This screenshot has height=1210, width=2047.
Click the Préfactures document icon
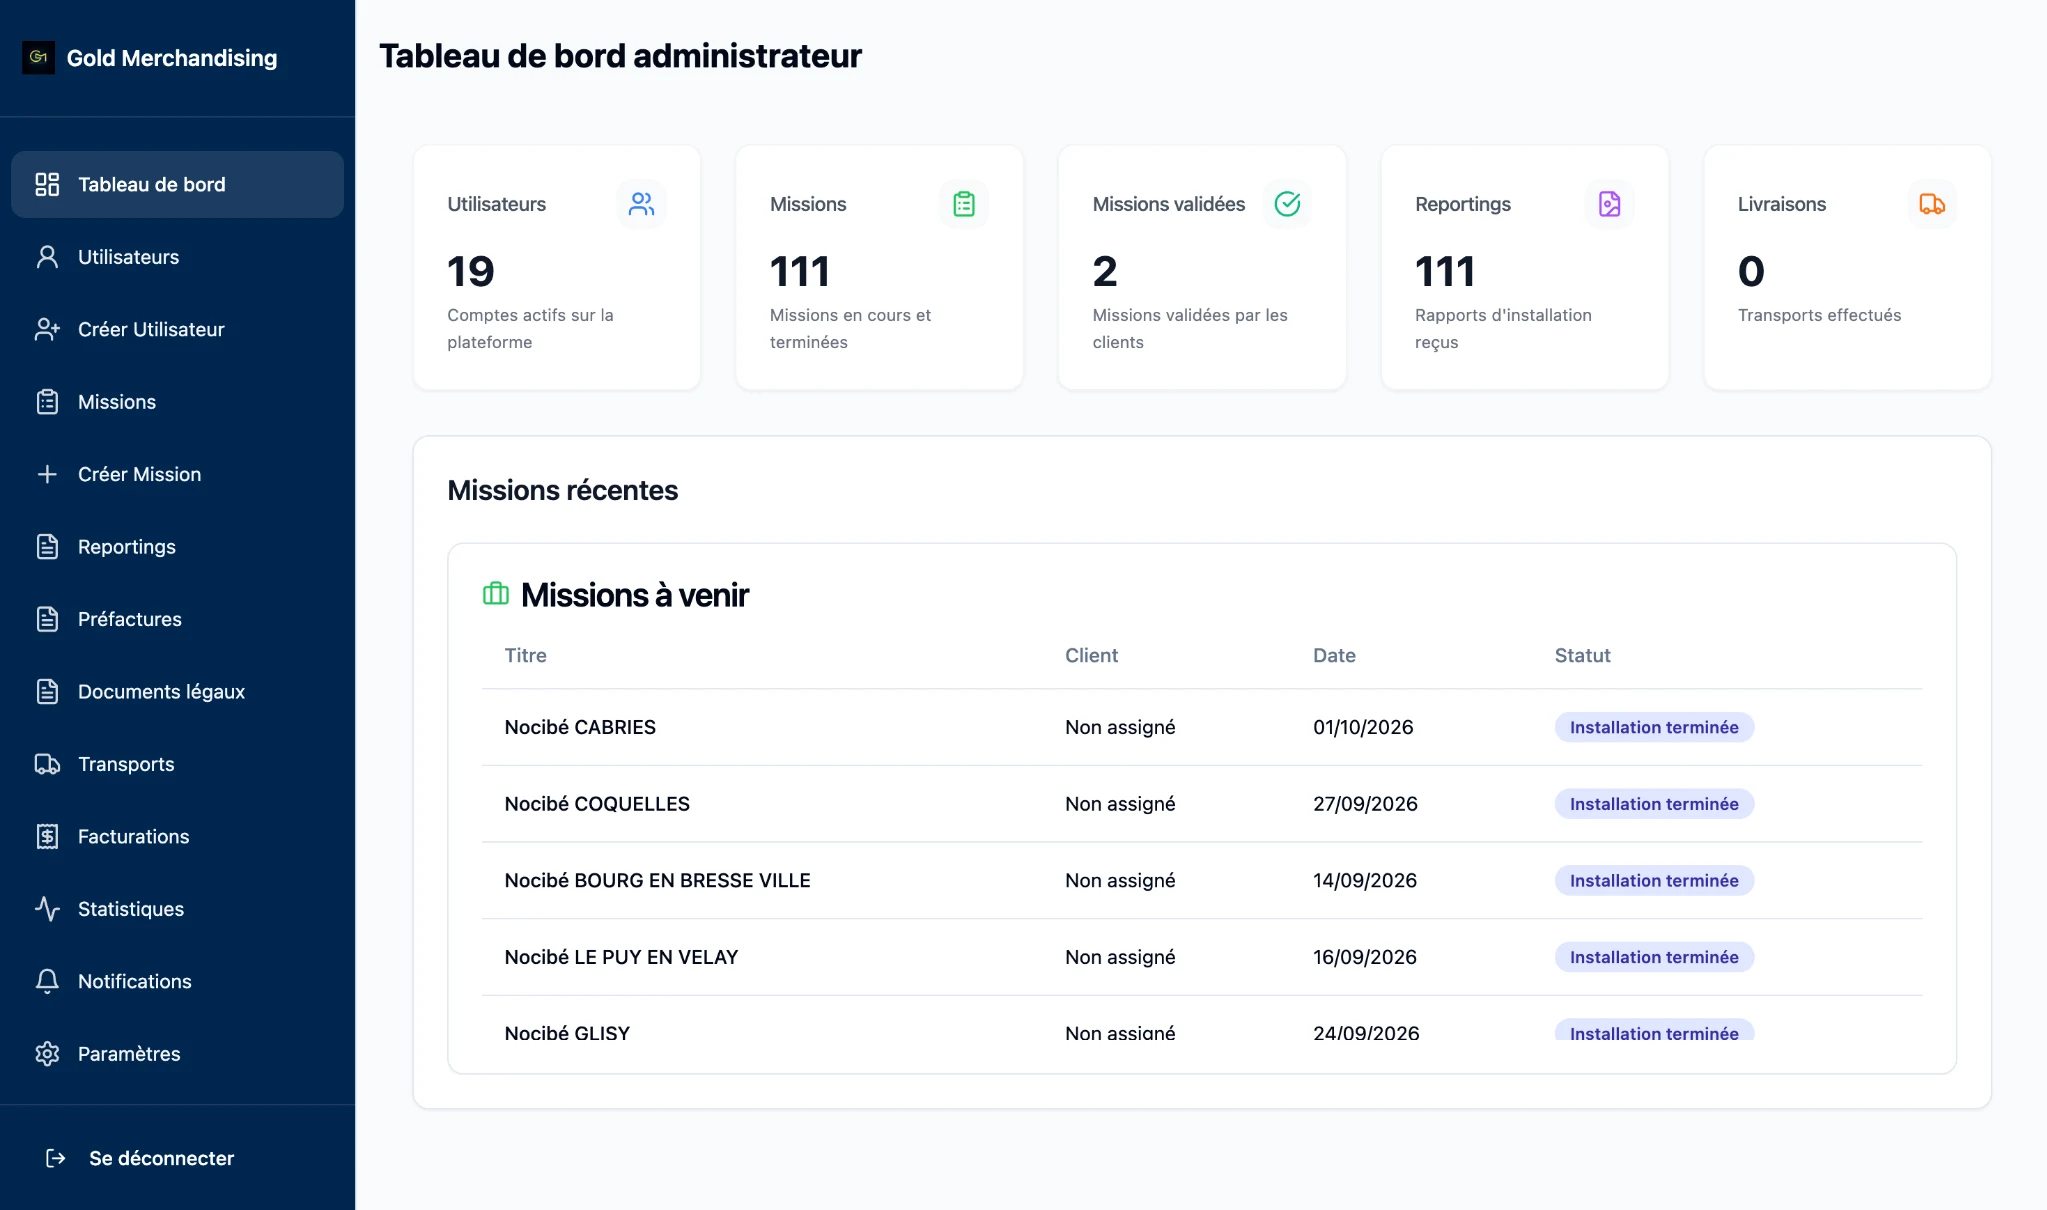pos(47,619)
